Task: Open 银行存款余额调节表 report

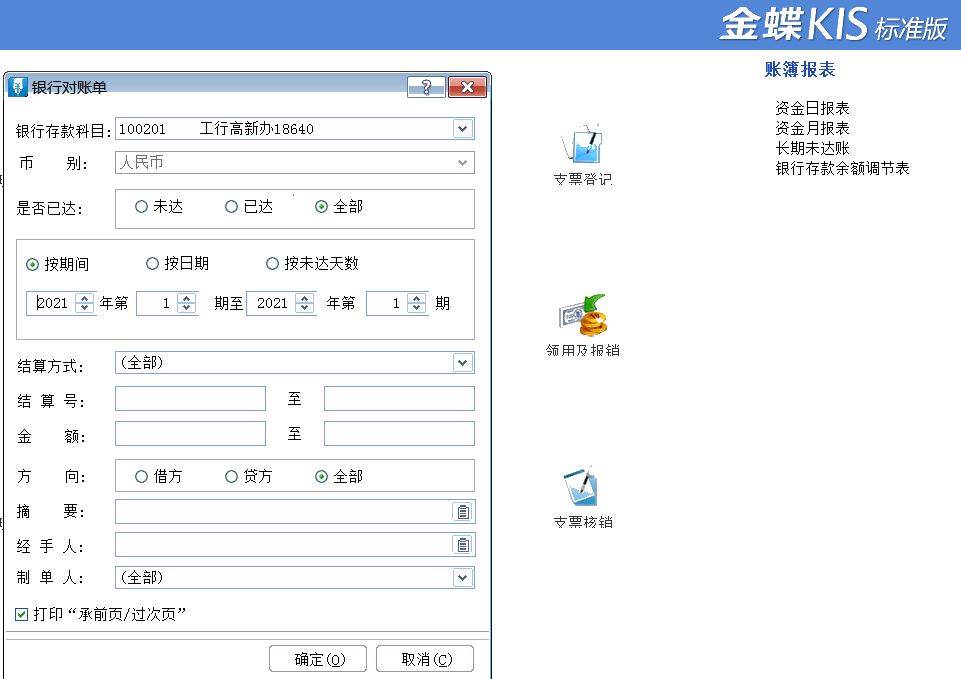Action: [842, 168]
